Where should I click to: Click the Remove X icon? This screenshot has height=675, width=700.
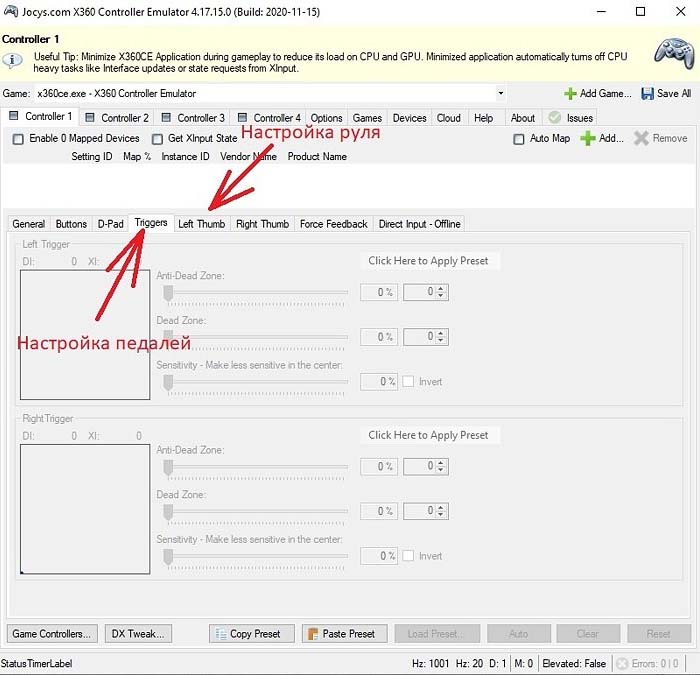(x=641, y=138)
